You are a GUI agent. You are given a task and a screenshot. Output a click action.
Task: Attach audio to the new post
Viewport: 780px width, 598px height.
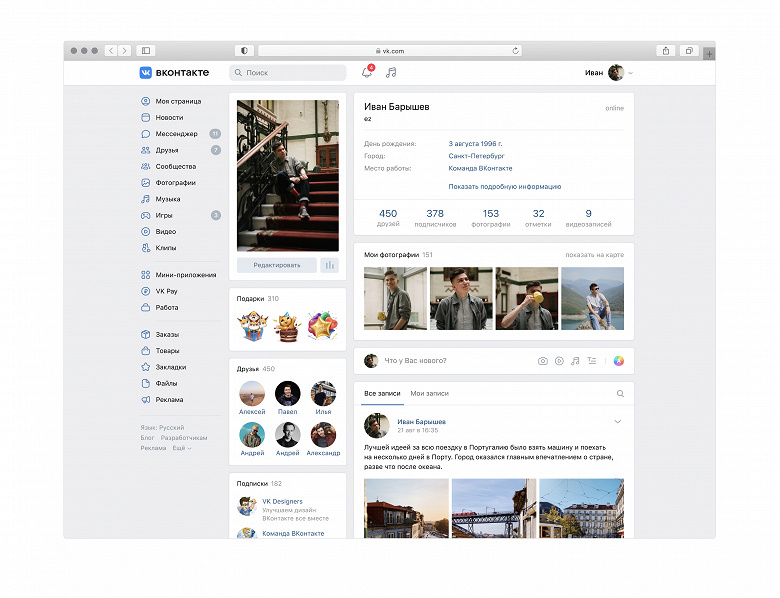pyautogui.click(x=575, y=361)
